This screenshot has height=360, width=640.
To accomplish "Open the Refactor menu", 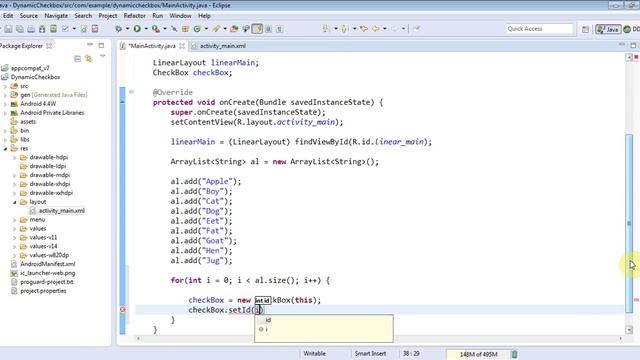I will point(135,16).
